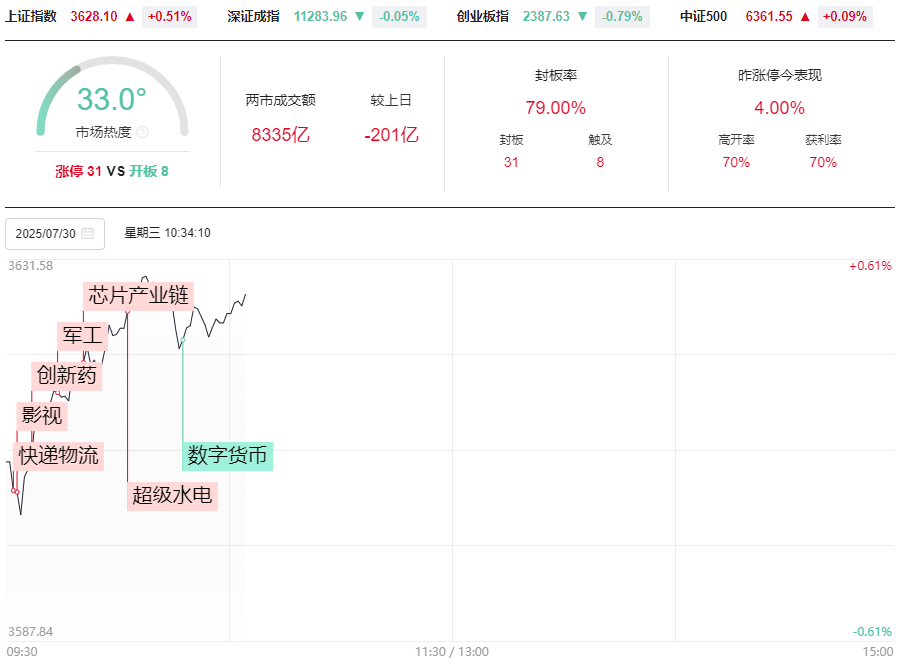This screenshot has width=900, height=665.
Task: Click the red up arrow beside 上证指数
Action: click(130, 16)
